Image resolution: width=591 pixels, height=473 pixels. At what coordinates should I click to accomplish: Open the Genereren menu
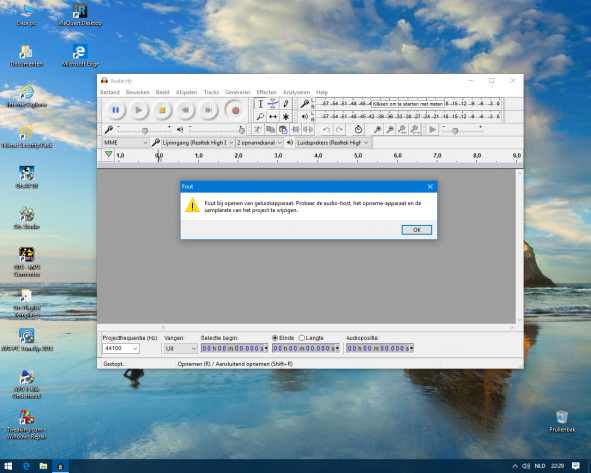pos(237,92)
